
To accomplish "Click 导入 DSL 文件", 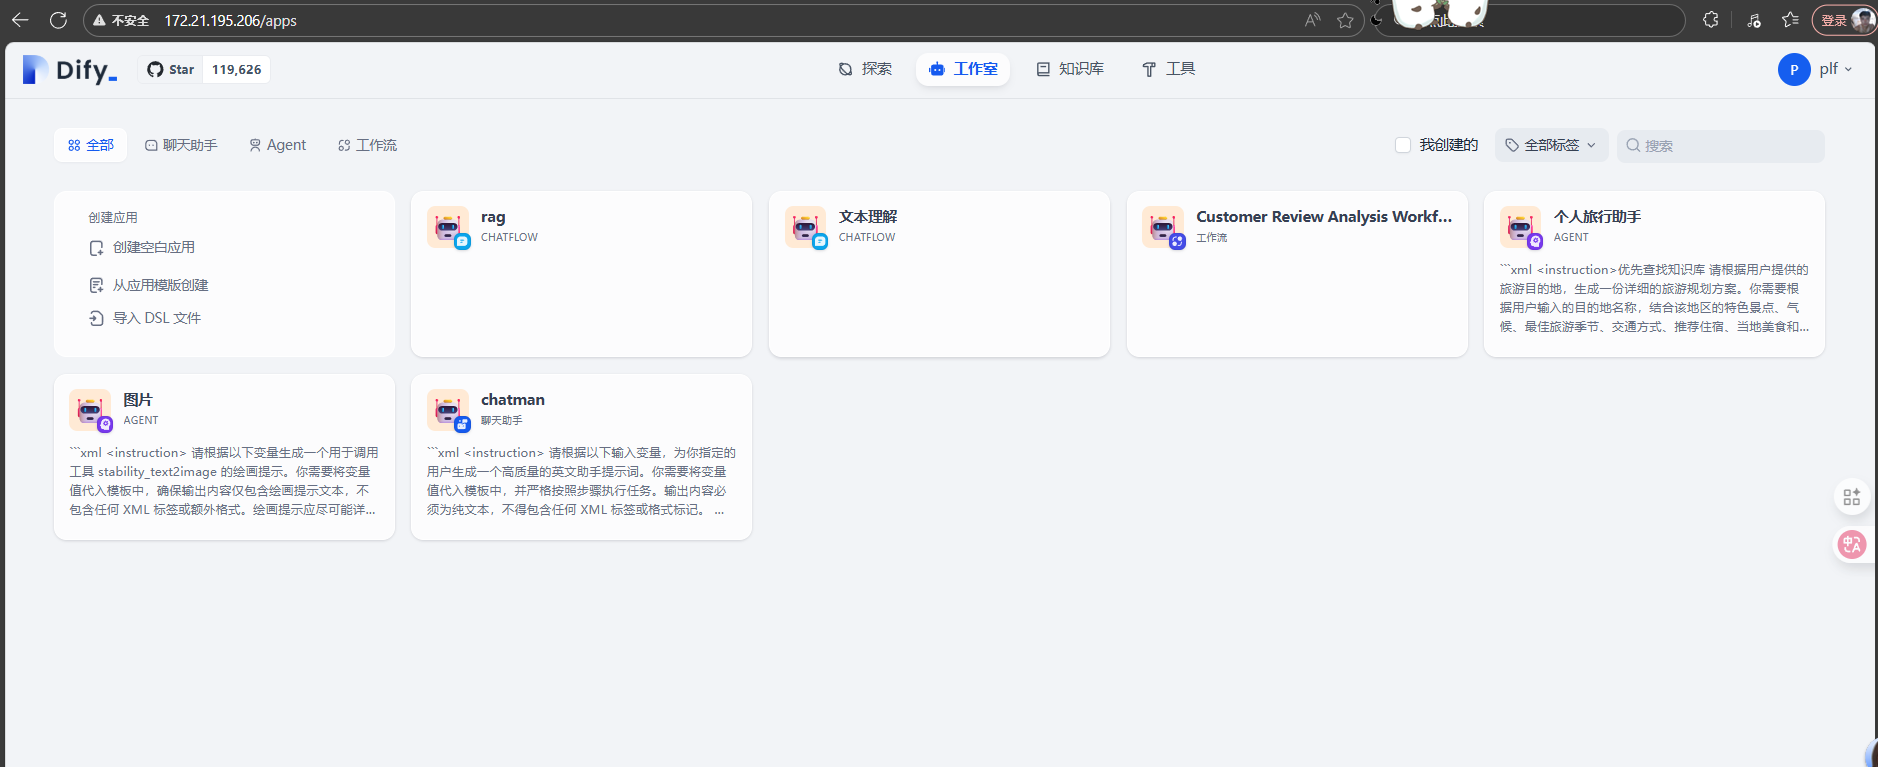I will [157, 318].
